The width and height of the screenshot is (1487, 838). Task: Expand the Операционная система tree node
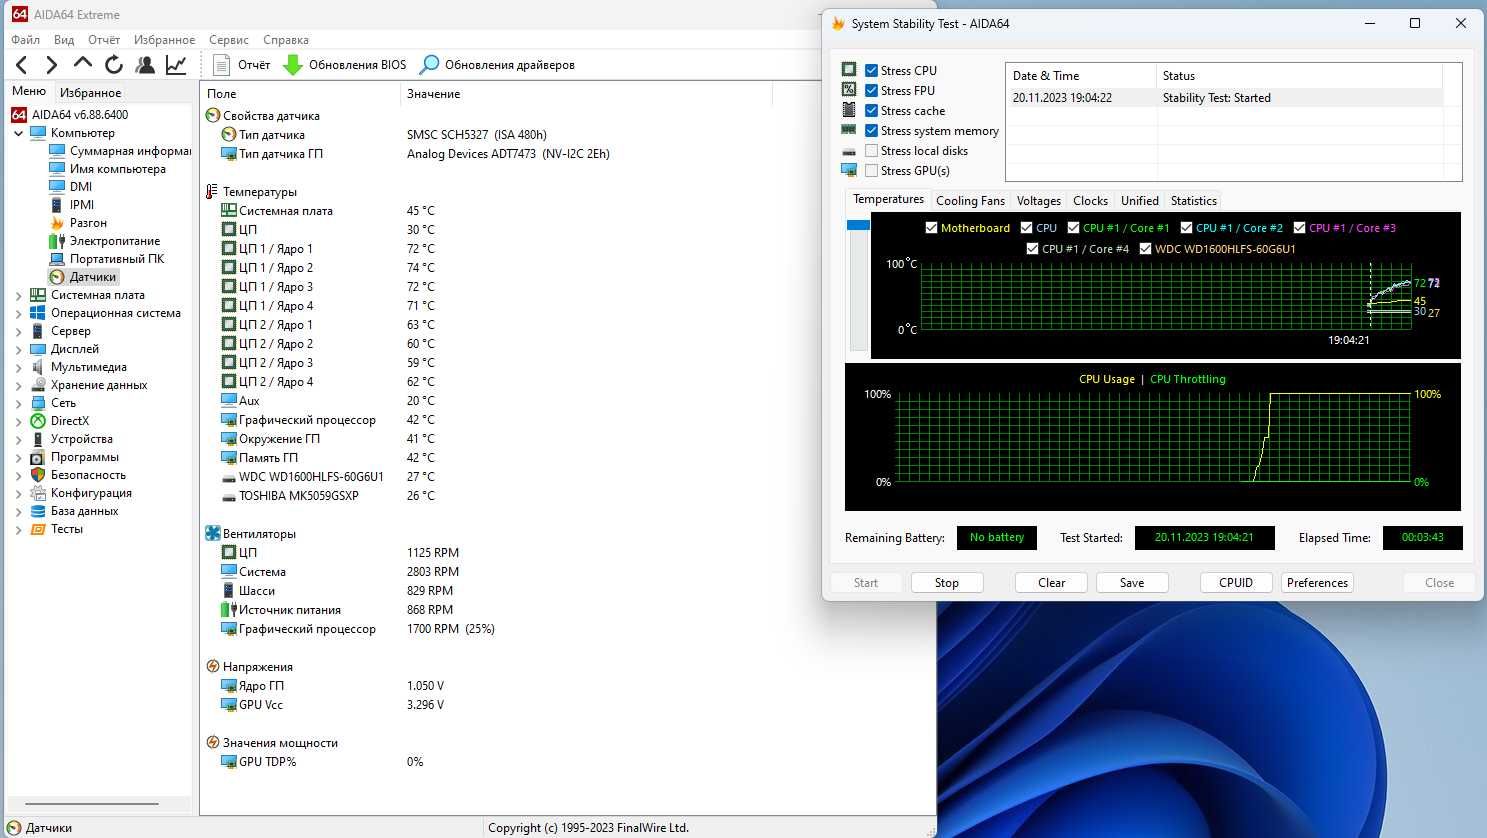[x=18, y=313]
